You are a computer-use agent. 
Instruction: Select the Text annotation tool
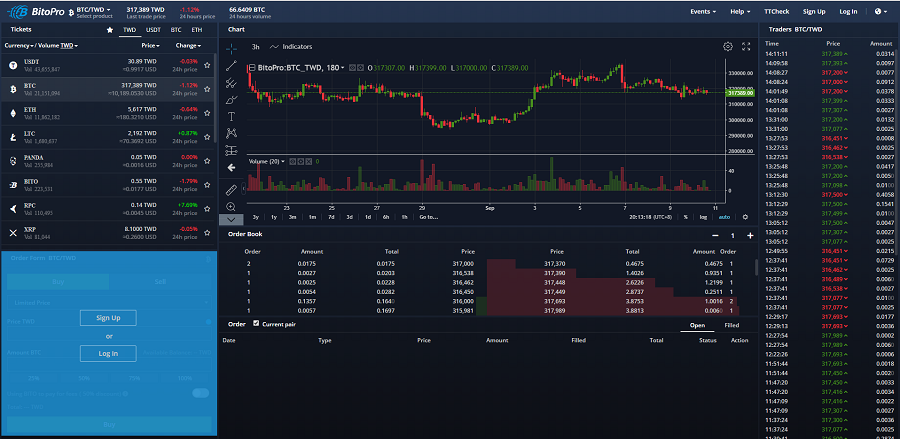point(231,116)
